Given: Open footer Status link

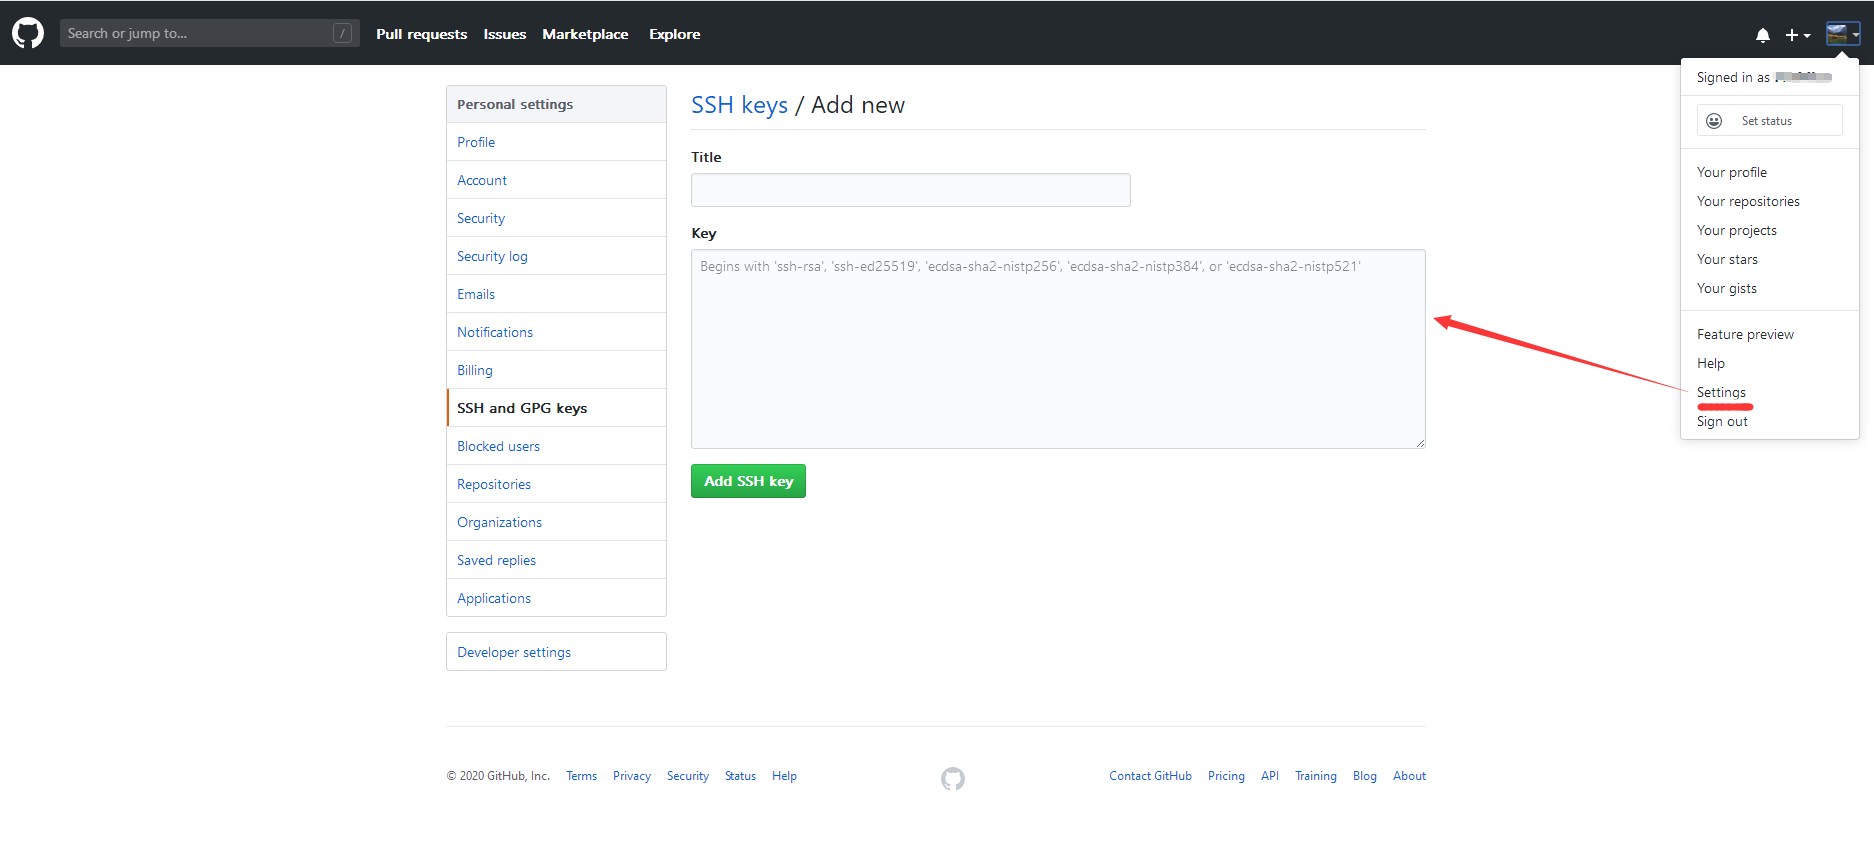Looking at the screenshot, I should click(740, 776).
